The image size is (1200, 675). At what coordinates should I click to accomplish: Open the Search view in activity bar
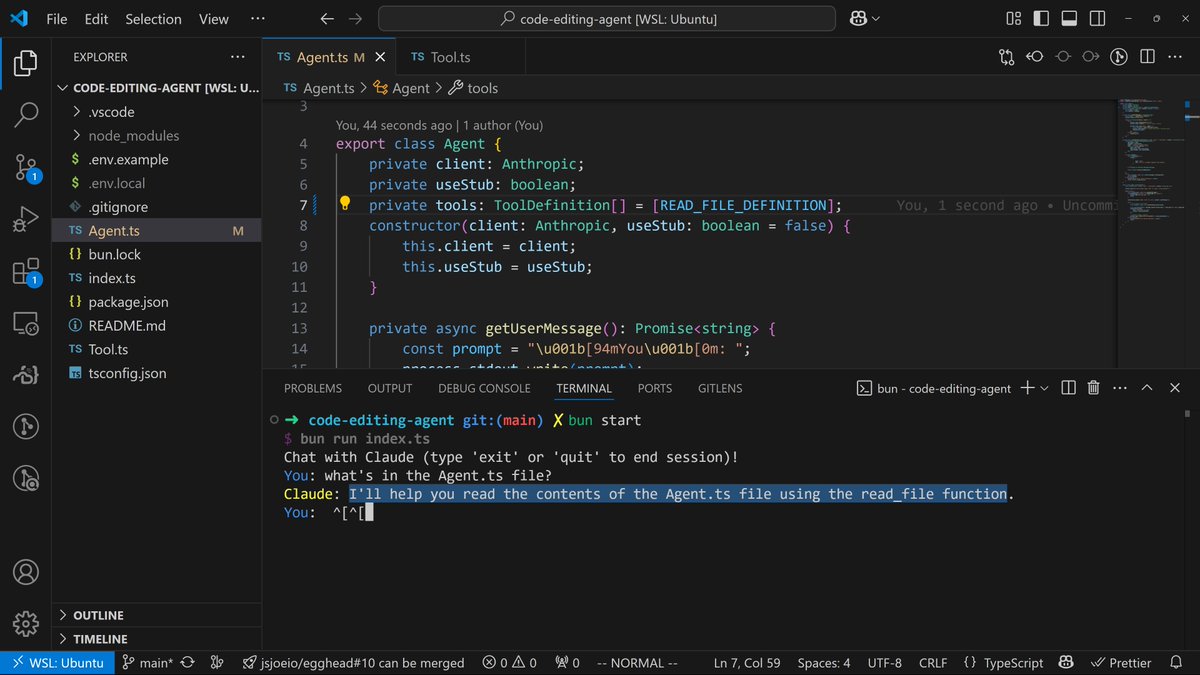tap(26, 114)
